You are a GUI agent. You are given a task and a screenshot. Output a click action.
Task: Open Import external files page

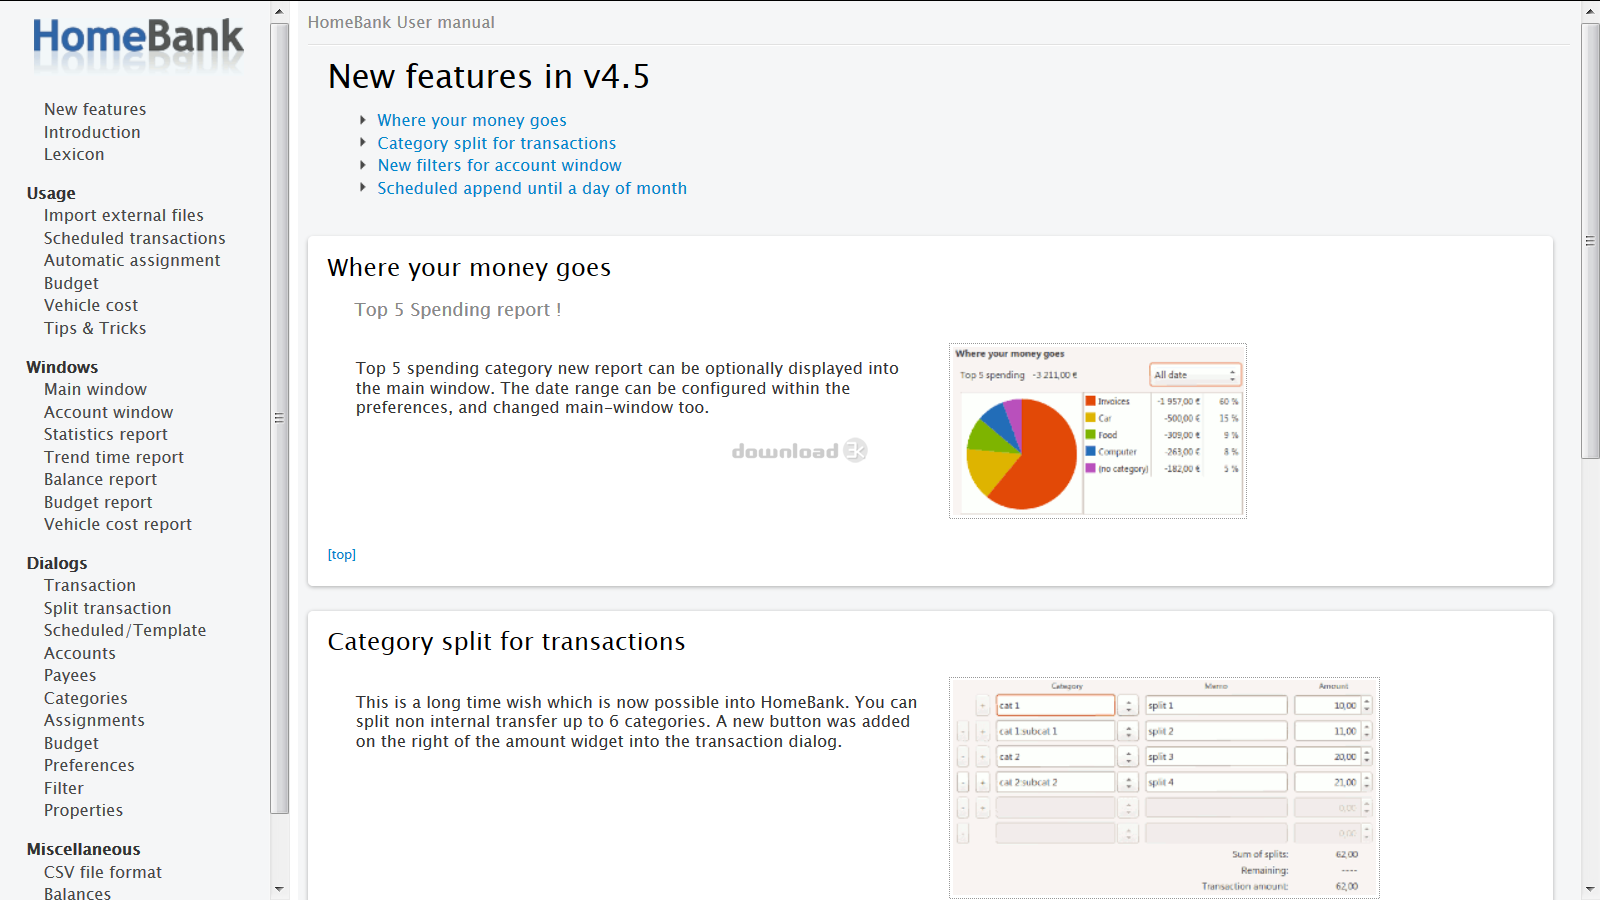point(124,215)
